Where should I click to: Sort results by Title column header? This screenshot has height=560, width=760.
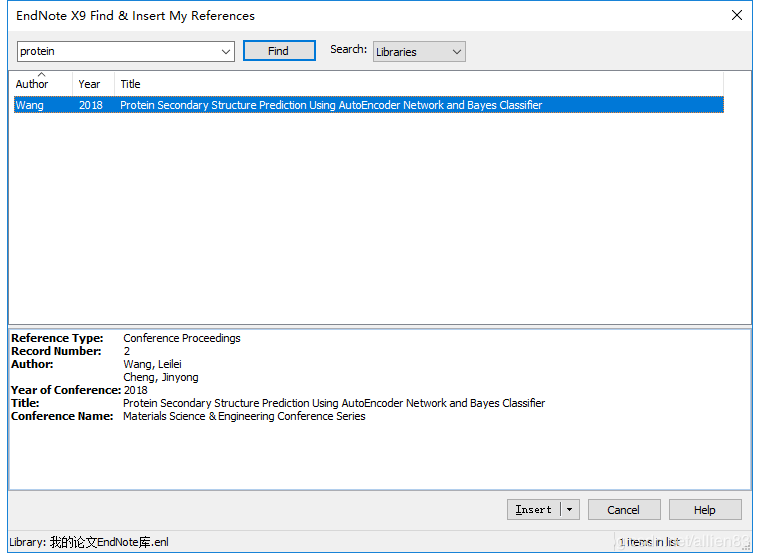(419, 84)
